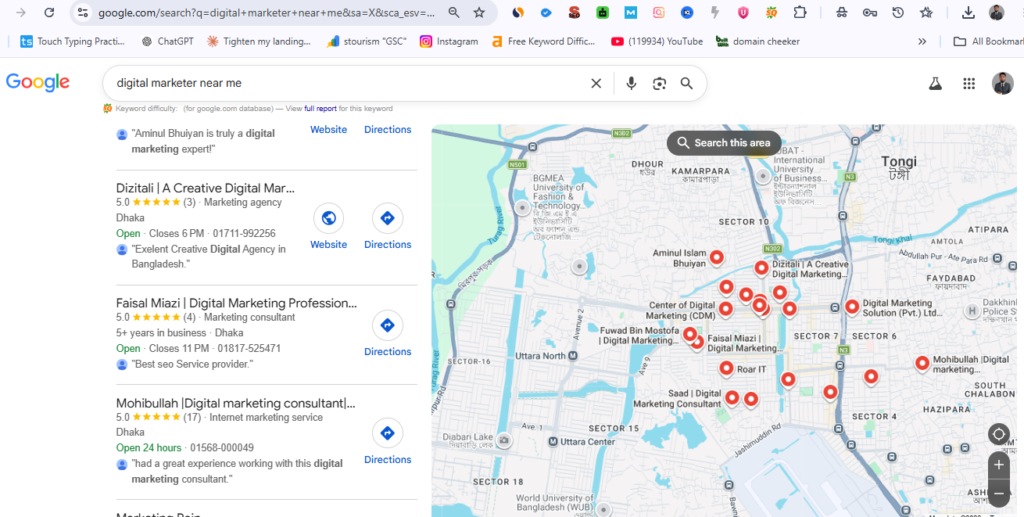This screenshot has height=517, width=1024.
Task: Select the Center of Digital Marketing pin
Action: pos(726,309)
